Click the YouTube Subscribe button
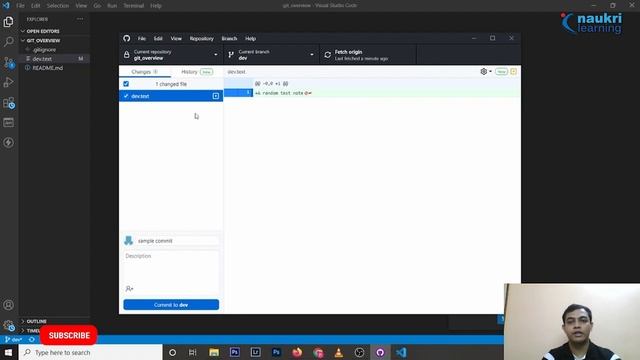640x360 pixels. point(69,335)
